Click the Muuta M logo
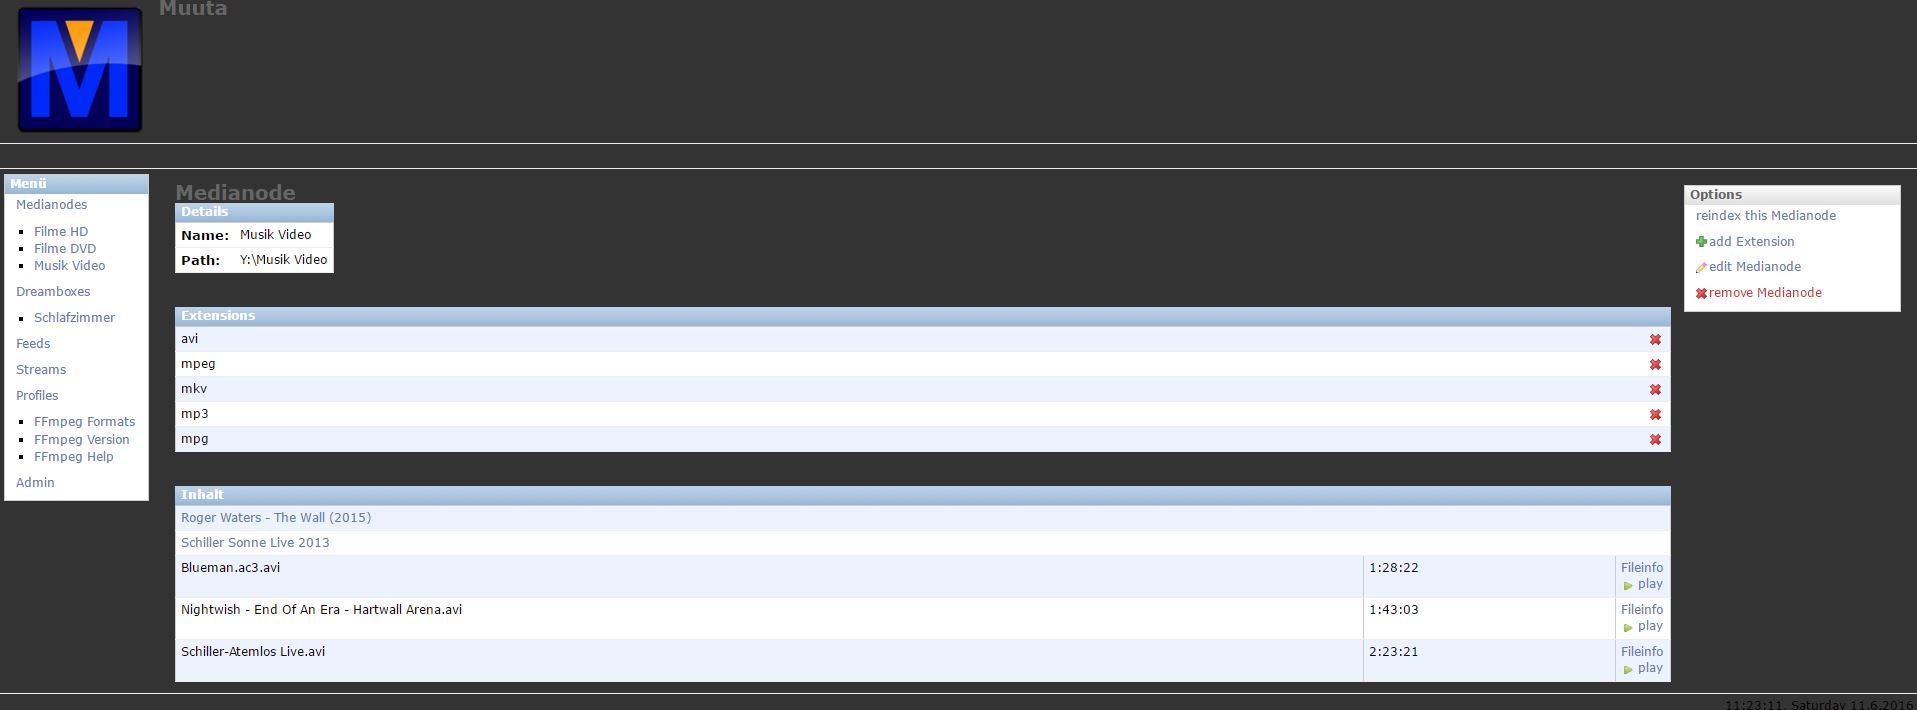 (80, 70)
